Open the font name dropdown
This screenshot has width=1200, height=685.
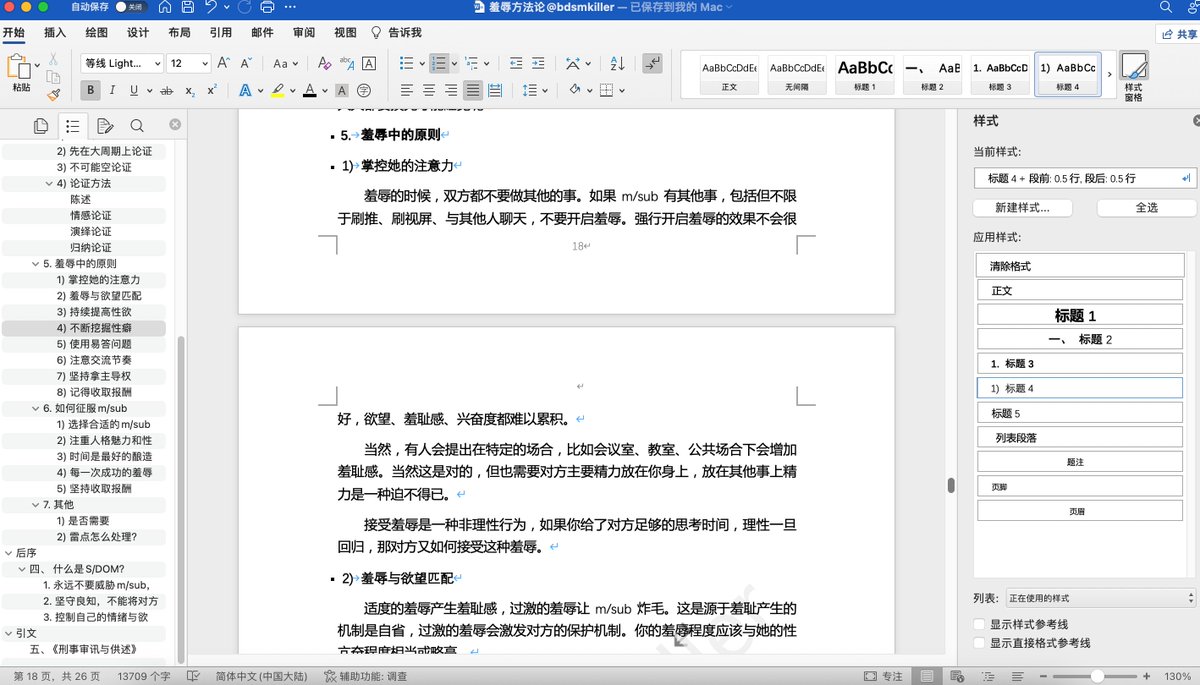tap(157, 63)
